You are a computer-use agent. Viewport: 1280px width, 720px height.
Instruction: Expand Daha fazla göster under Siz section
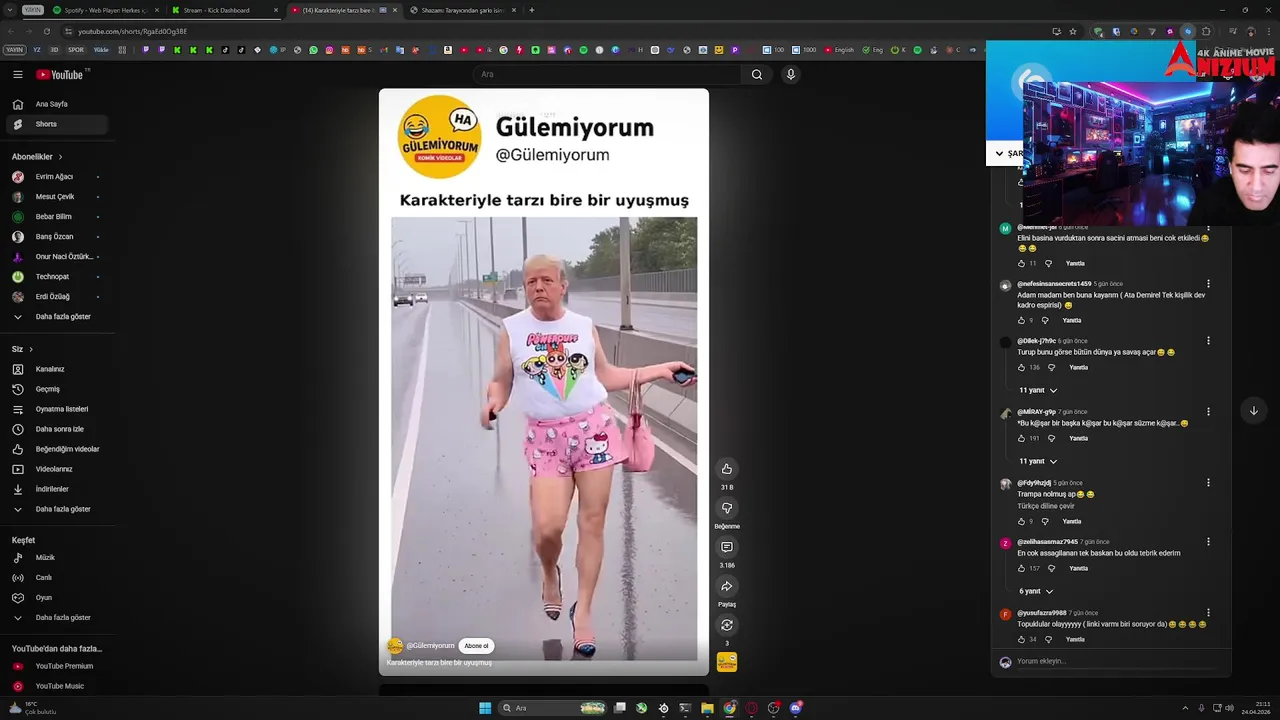coord(58,509)
